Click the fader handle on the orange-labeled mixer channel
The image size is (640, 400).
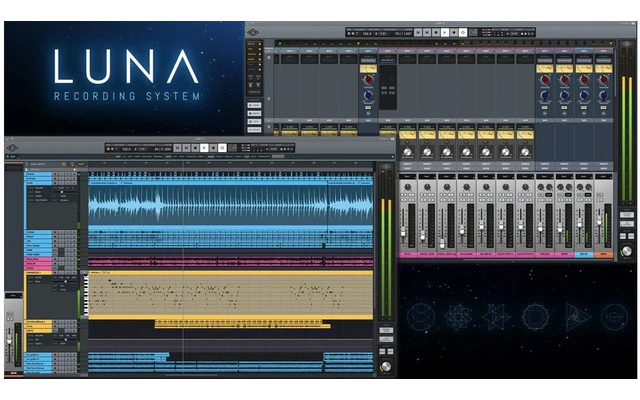599,221
